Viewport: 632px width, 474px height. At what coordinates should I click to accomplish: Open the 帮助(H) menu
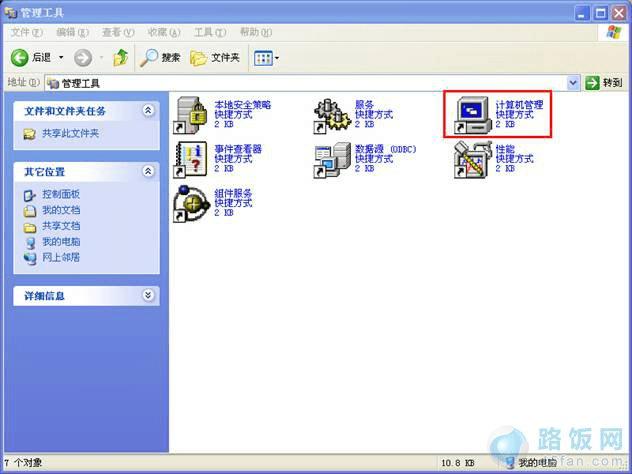[x=256, y=32]
